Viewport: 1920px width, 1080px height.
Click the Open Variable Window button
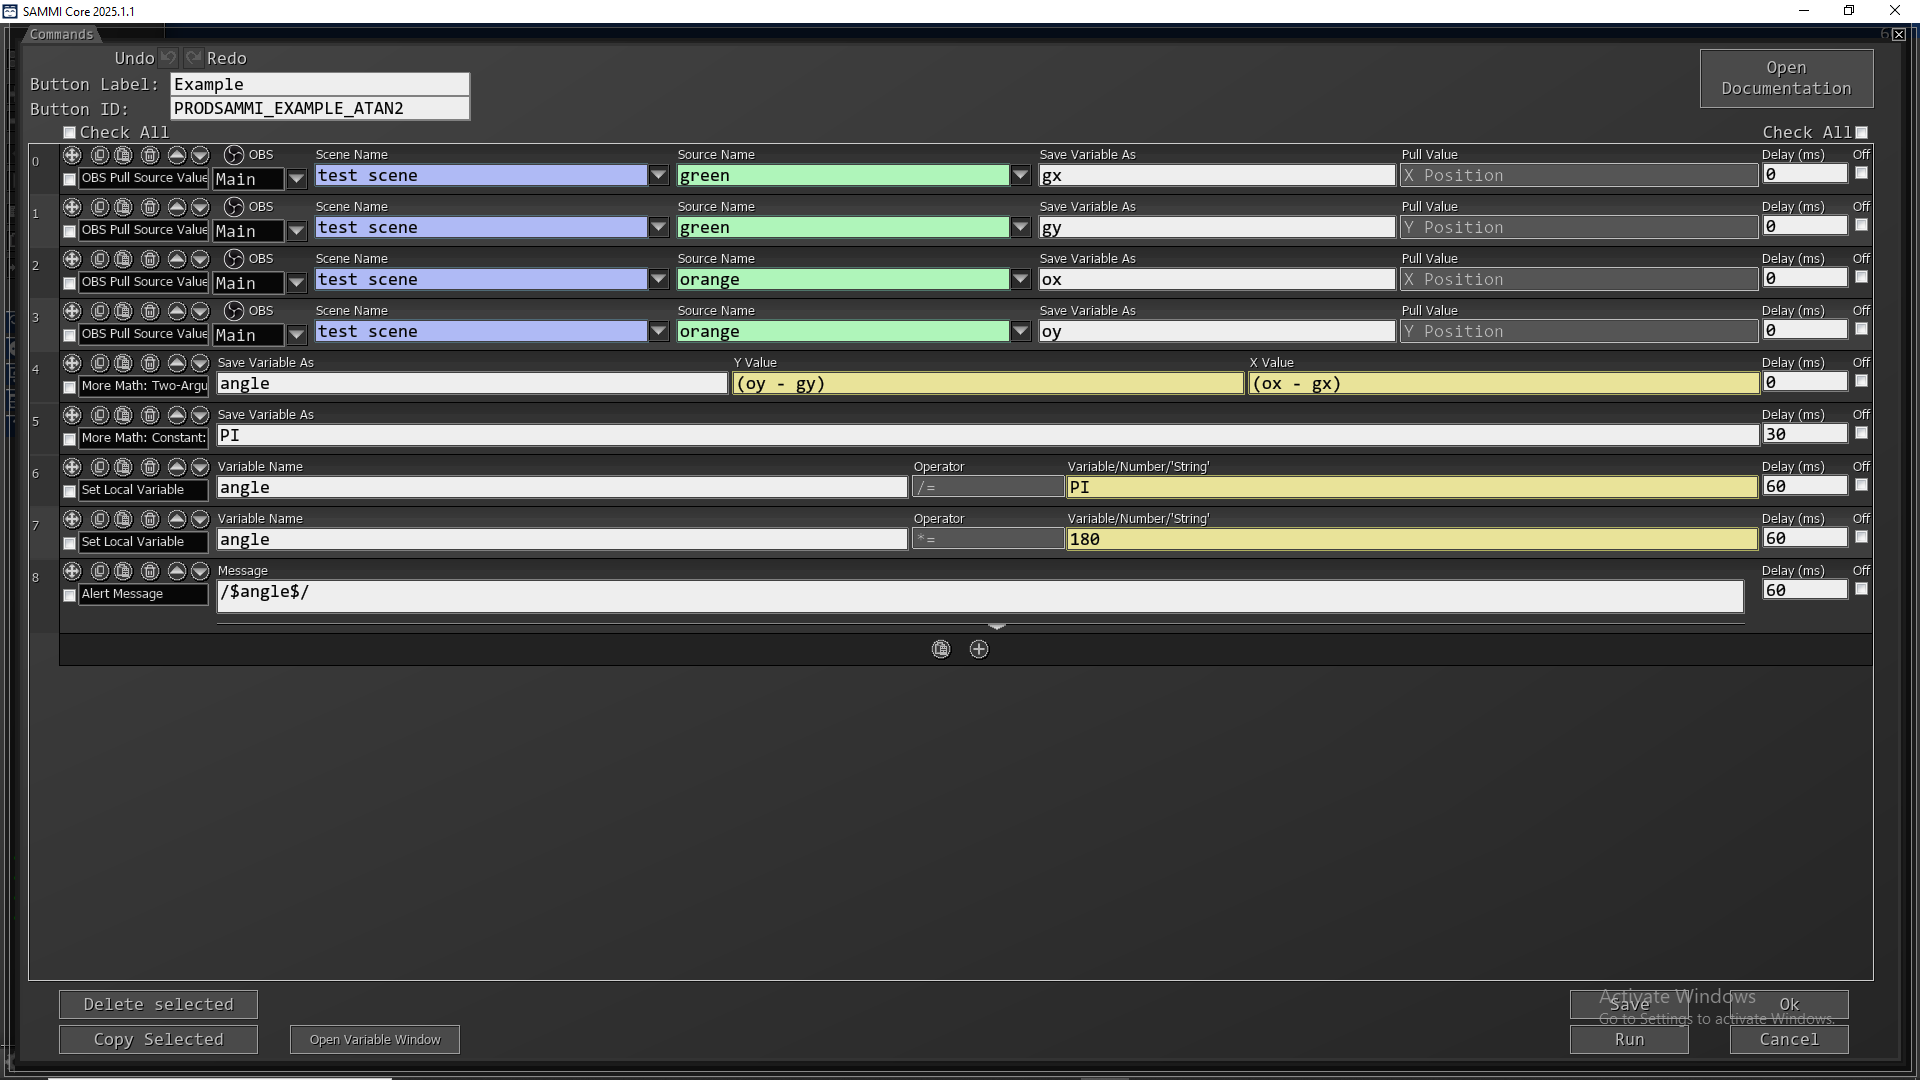click(375, 1040)
